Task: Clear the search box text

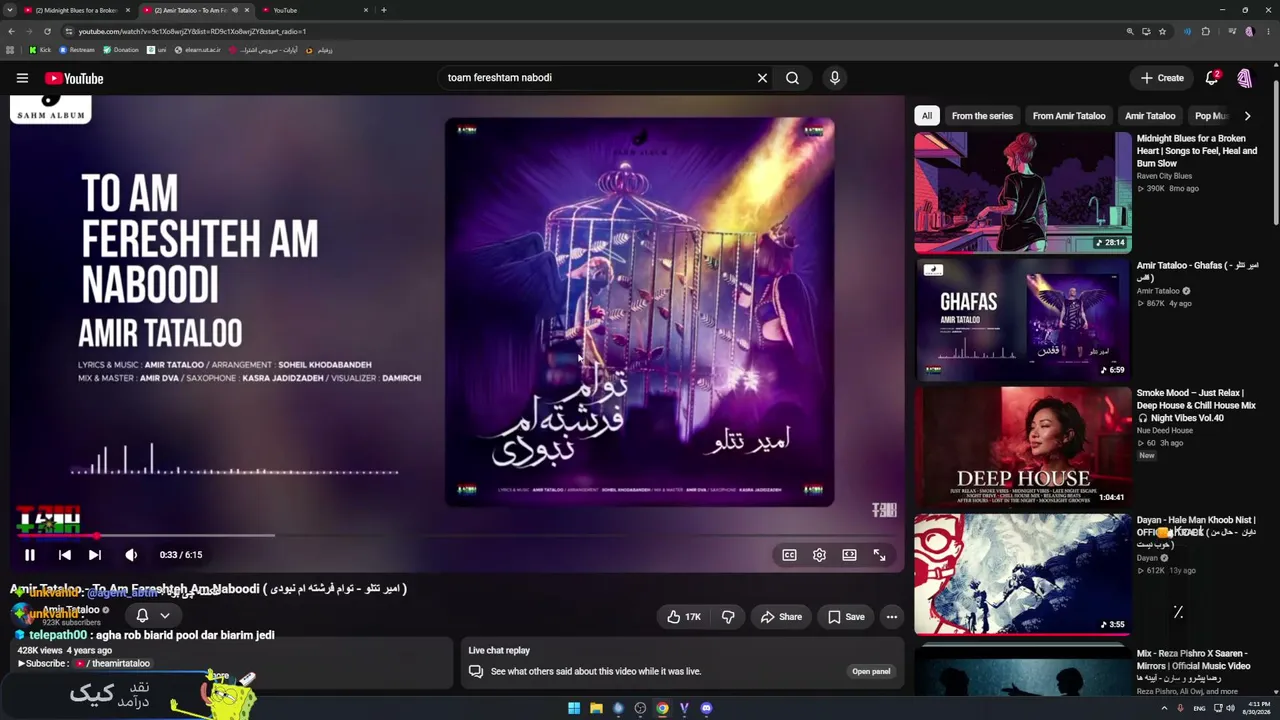Action: (x=762, y=78)
